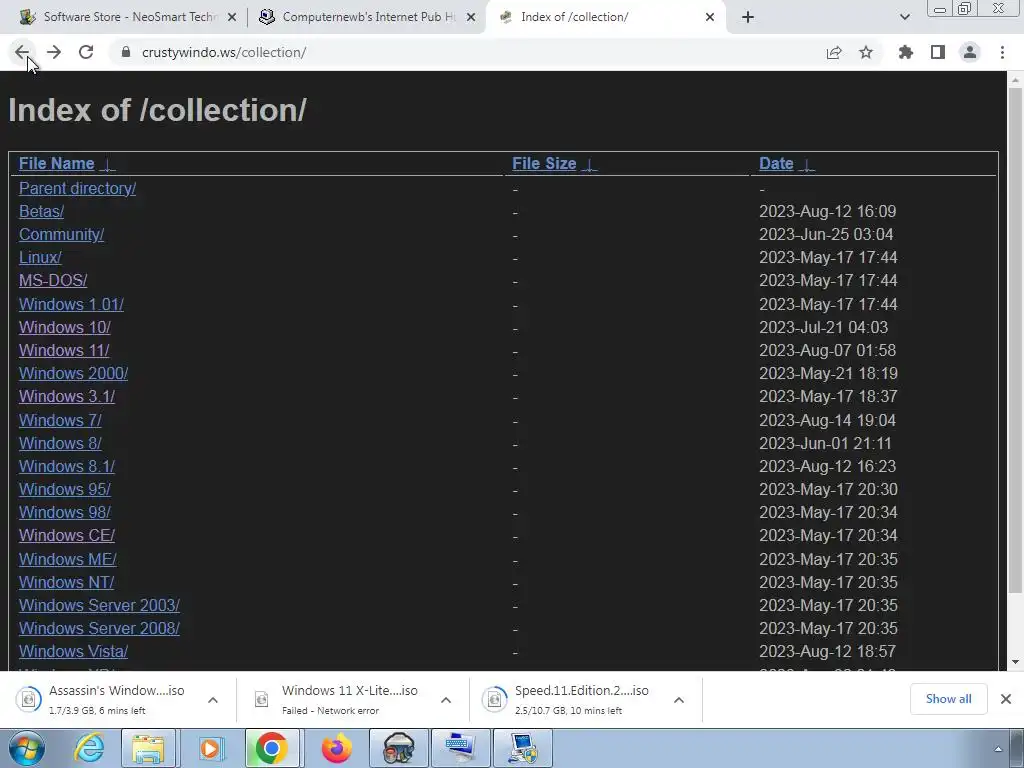The width and height of the screenshot is (1024, 768).
Task: Open a new tab with plus button
Action: coord(748,17)
